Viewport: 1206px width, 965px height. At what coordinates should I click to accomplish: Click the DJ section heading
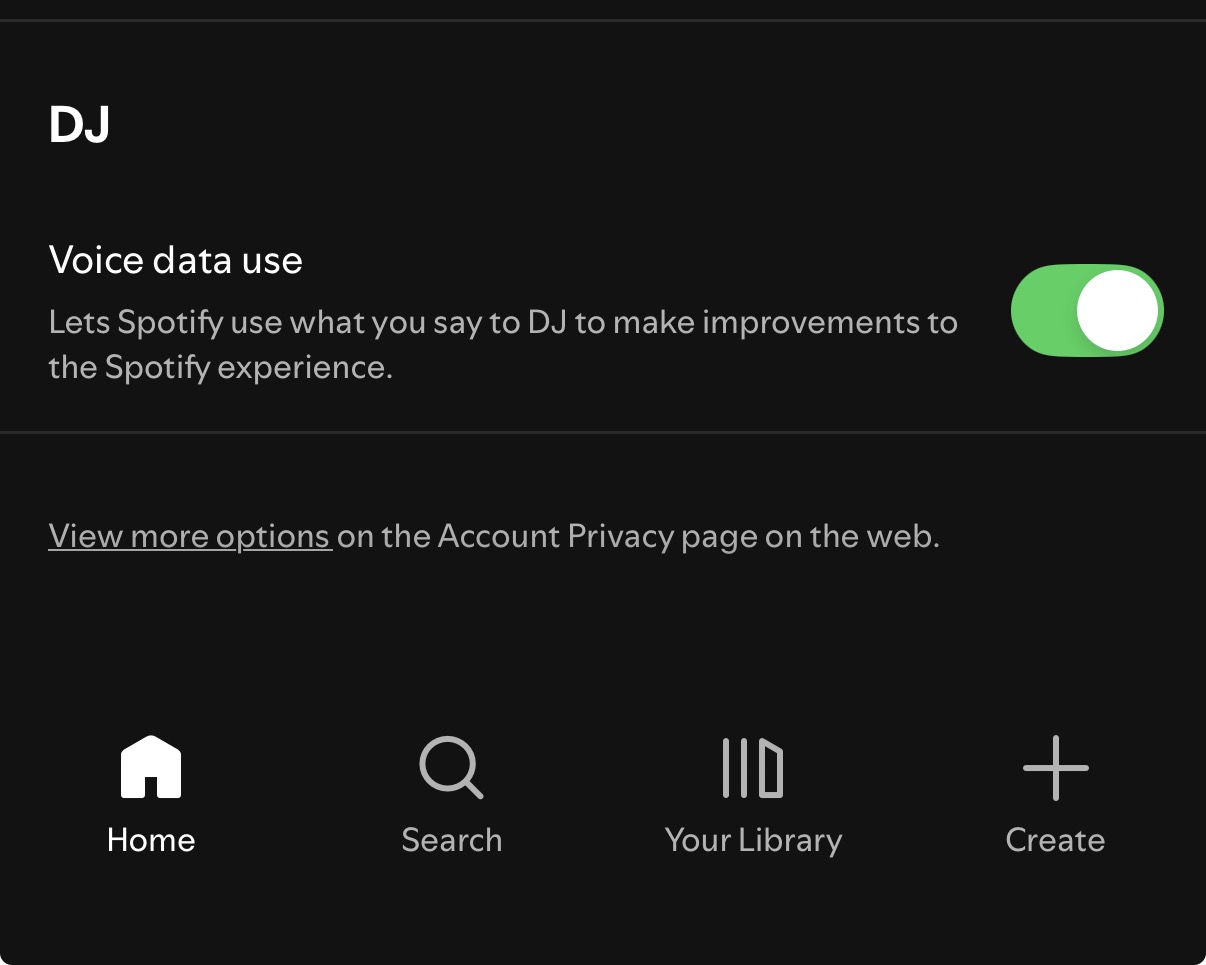click(x=79, y=126)
